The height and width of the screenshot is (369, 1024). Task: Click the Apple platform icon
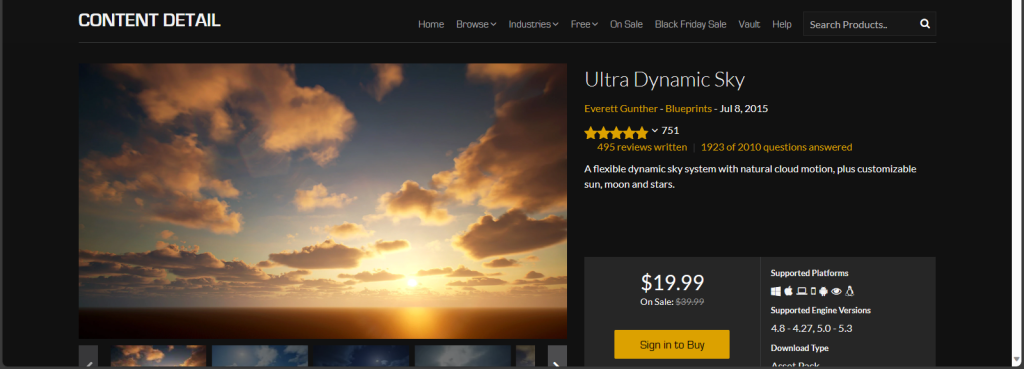(788, 291)
